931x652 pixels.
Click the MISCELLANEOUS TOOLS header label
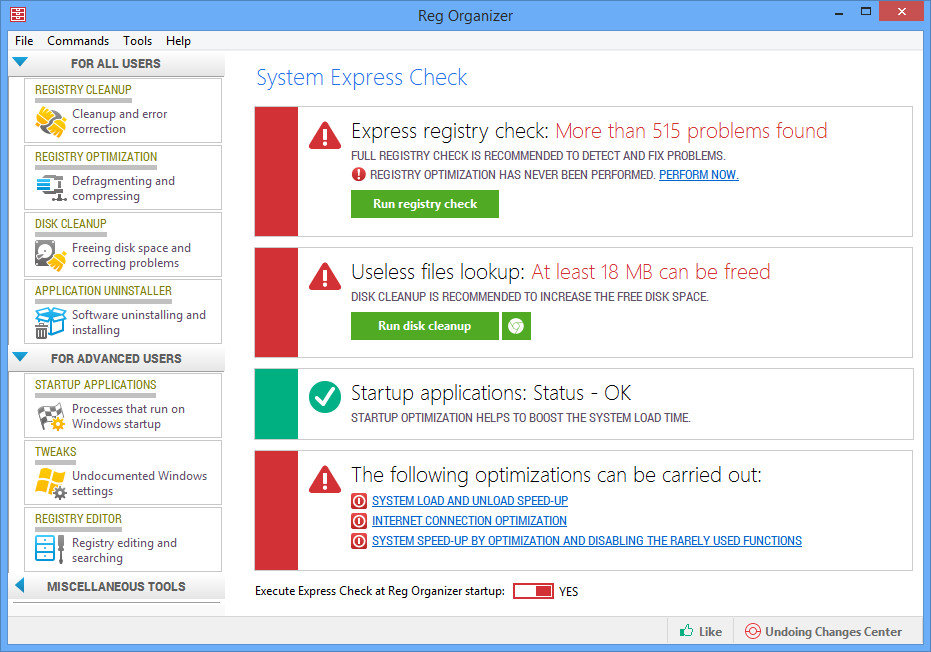pos(116,587)
